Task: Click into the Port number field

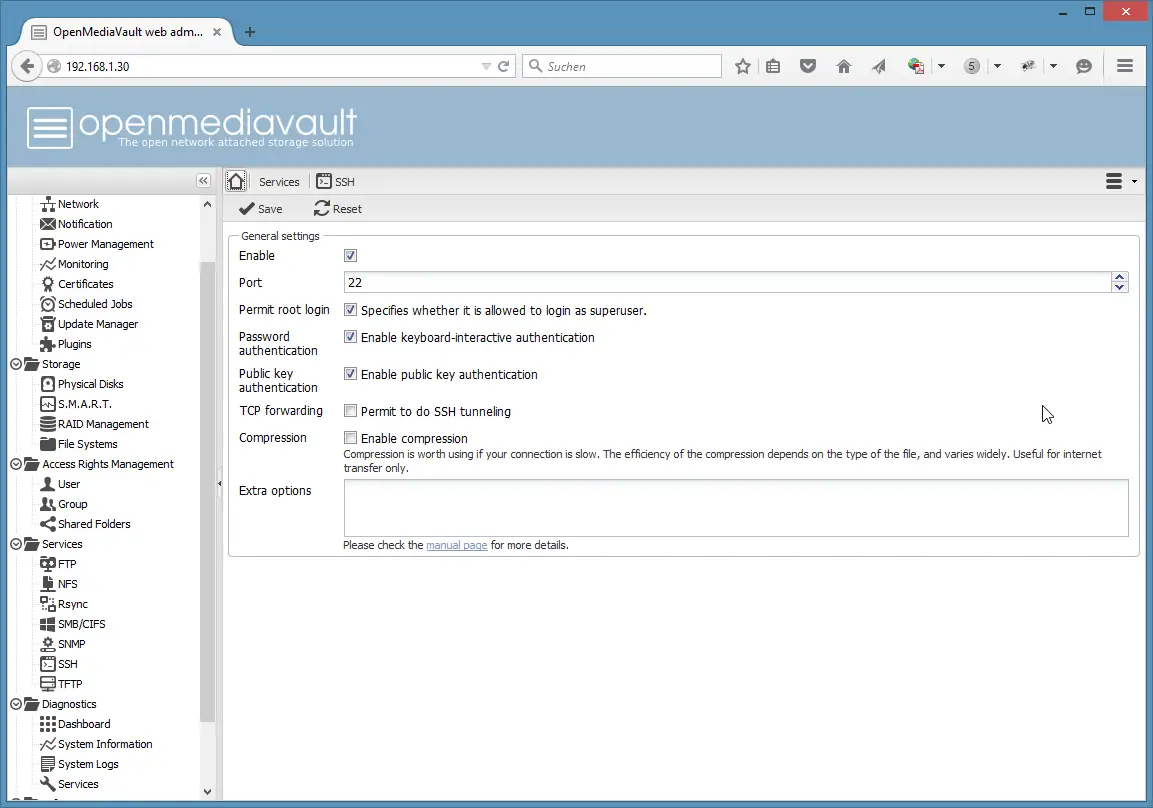Action: point(727,282)
